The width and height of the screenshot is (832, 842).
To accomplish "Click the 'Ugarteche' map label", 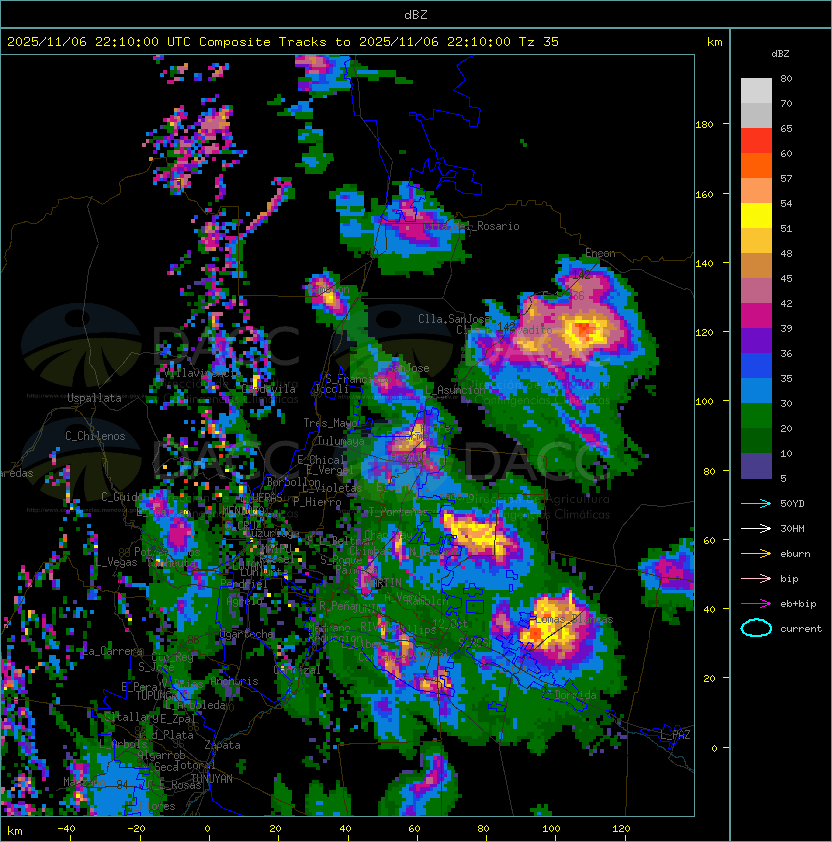I will click(x=247, y=634).
